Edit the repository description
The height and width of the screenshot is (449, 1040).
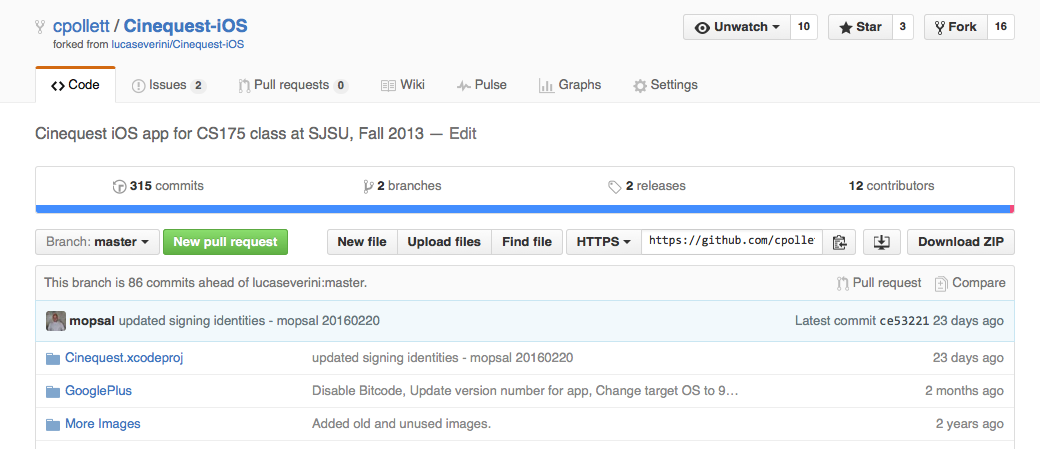click(463, 134)
